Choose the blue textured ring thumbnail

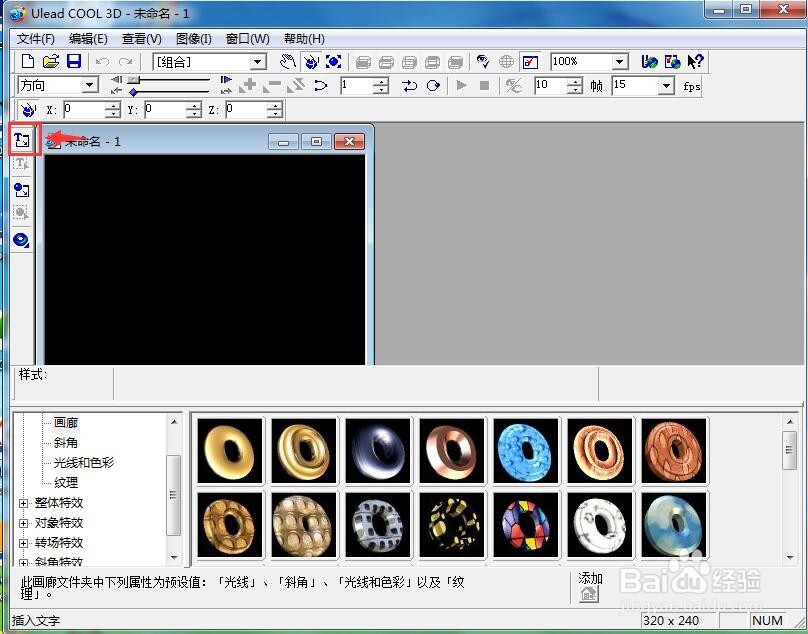click(526, 451)
